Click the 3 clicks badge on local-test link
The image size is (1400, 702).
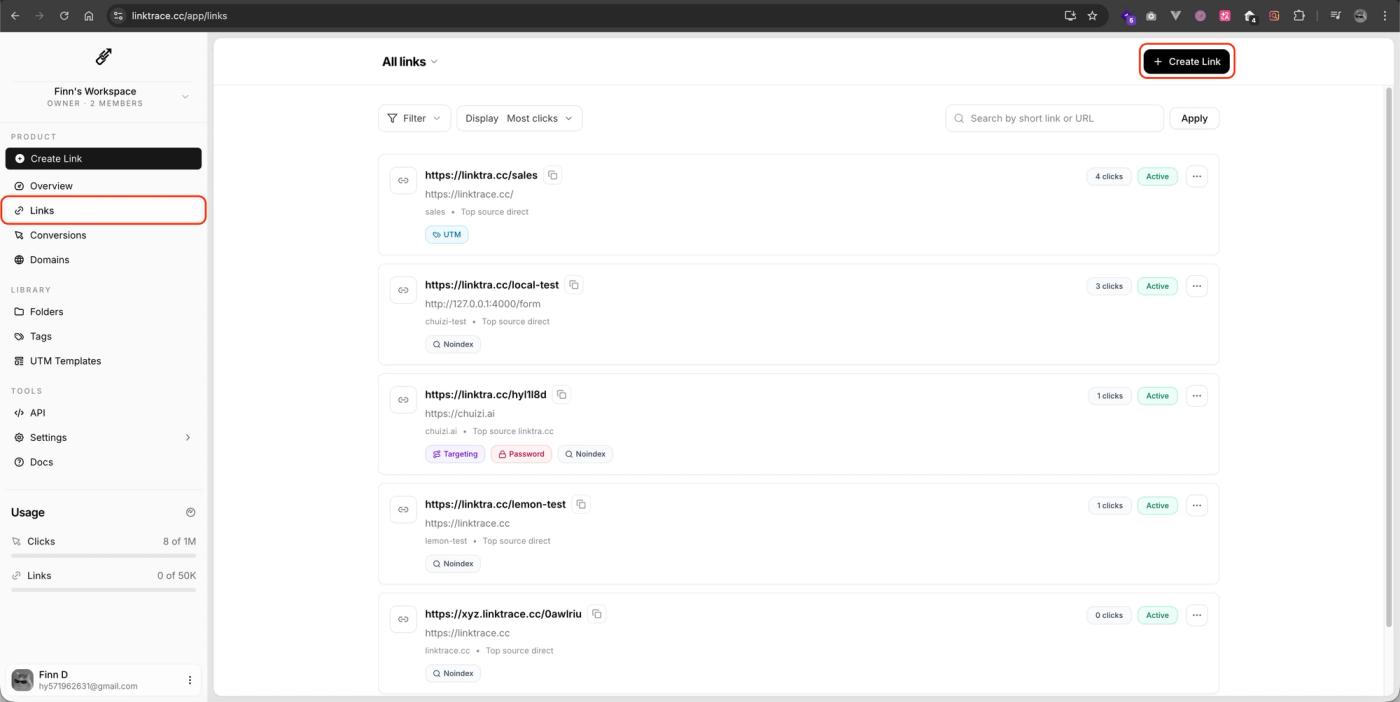click(1108, 286)
